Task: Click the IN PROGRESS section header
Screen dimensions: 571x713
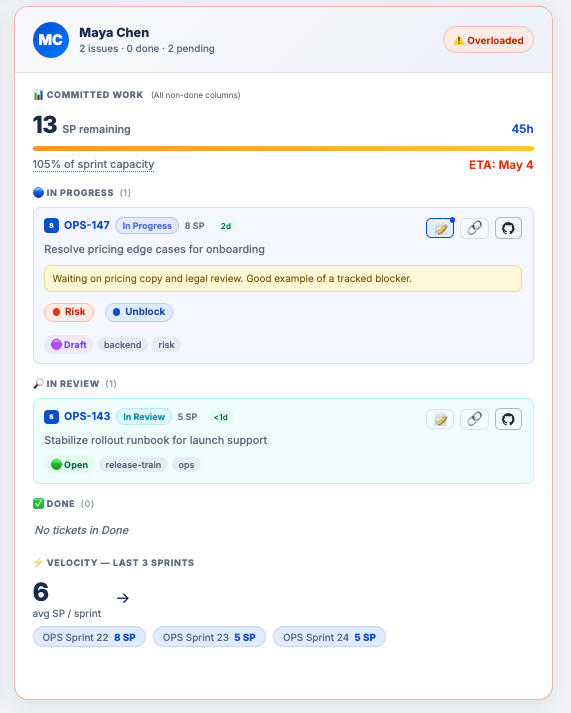Action: [82, 193]
